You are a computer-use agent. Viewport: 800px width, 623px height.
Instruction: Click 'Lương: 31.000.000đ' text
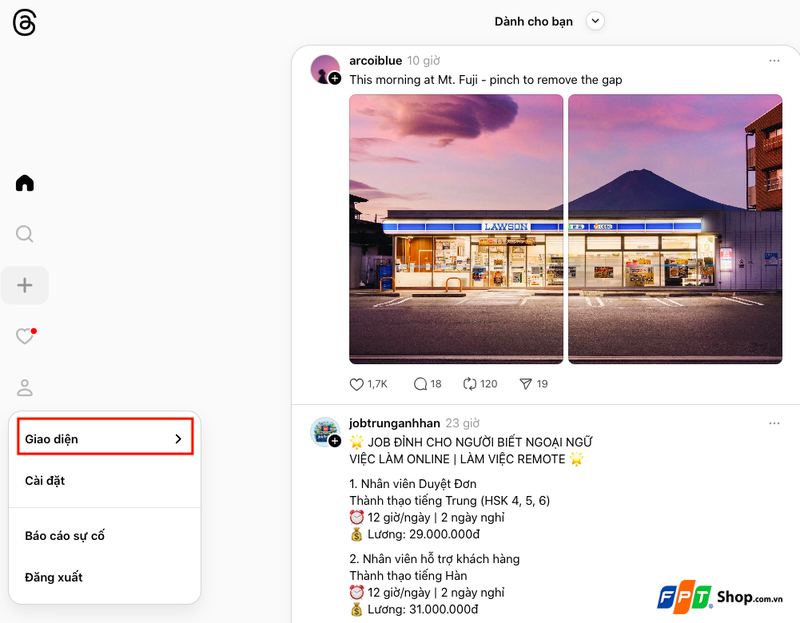[x=423, y=609]
